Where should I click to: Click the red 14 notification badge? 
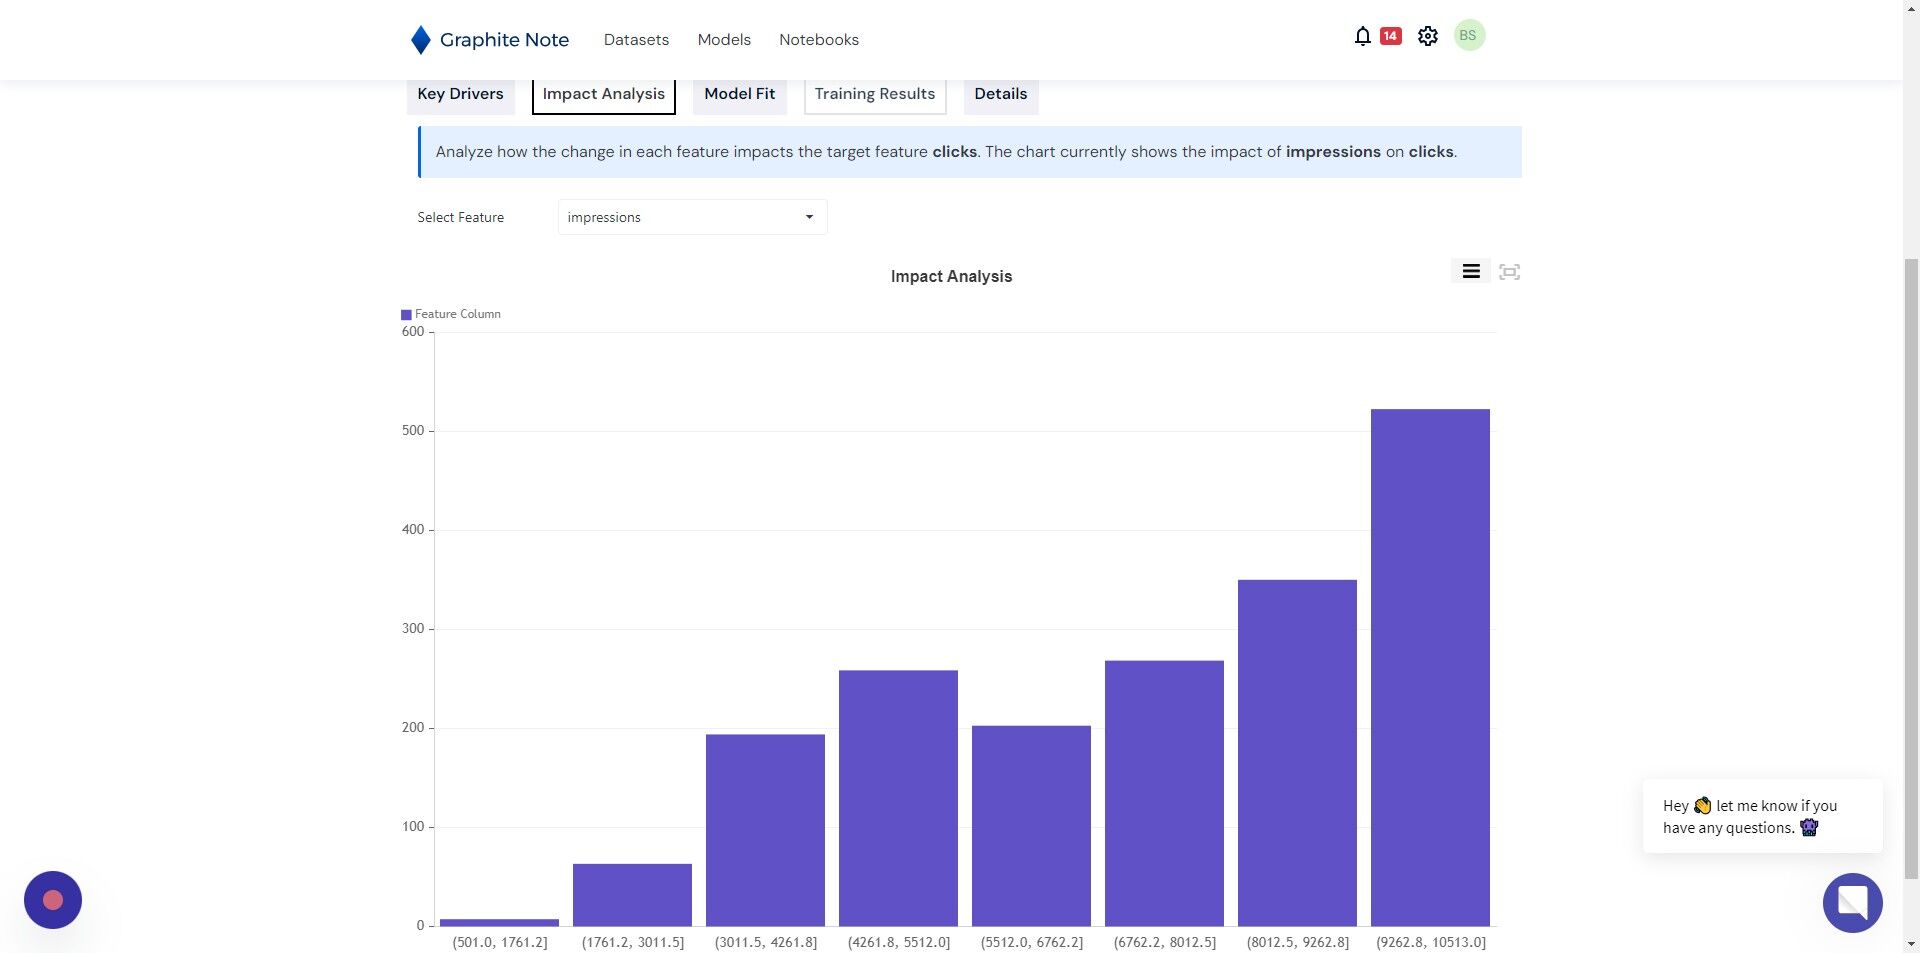click(1390, 36)
